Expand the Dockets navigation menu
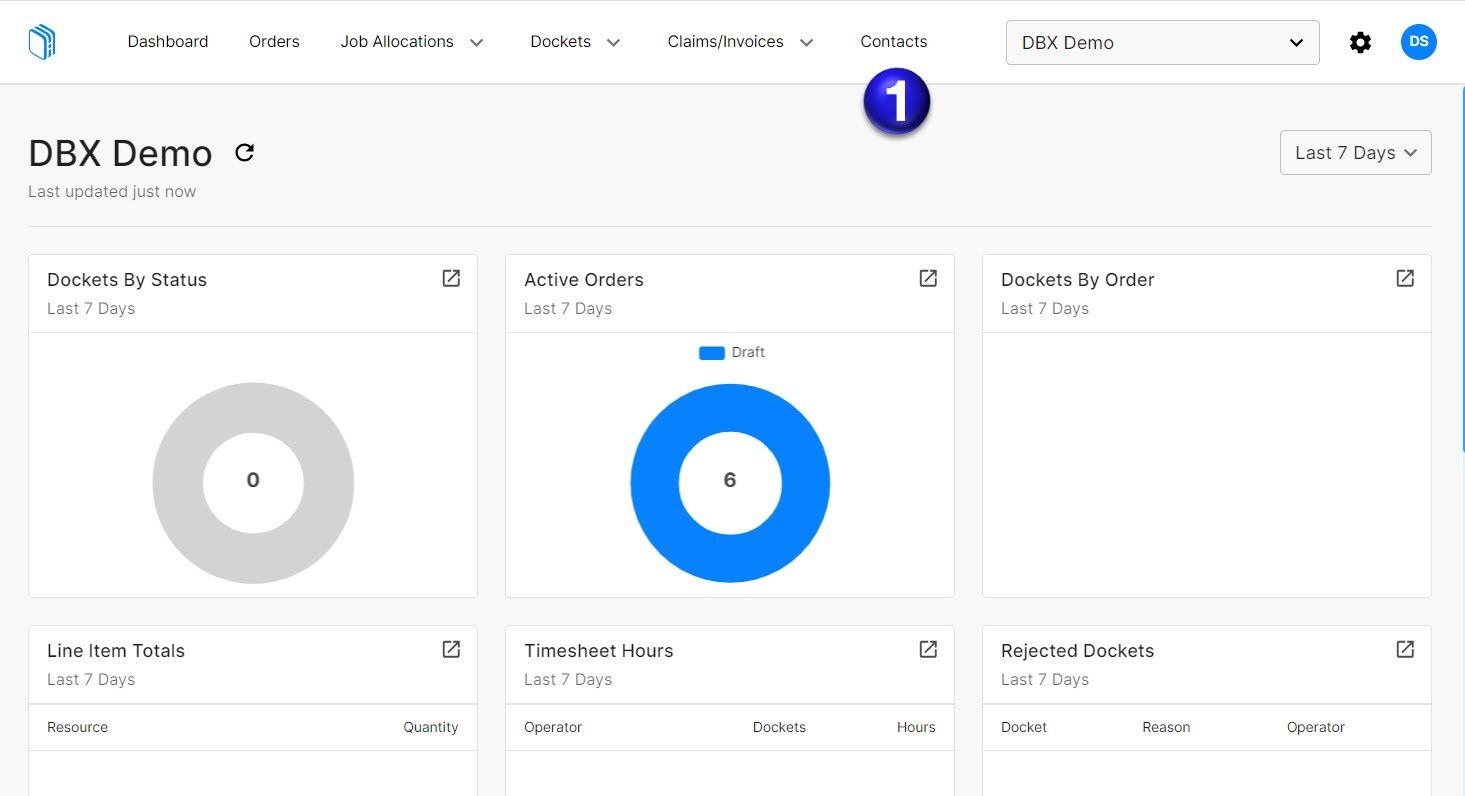This screenshot has height=796, width=1465. point(576,42)
